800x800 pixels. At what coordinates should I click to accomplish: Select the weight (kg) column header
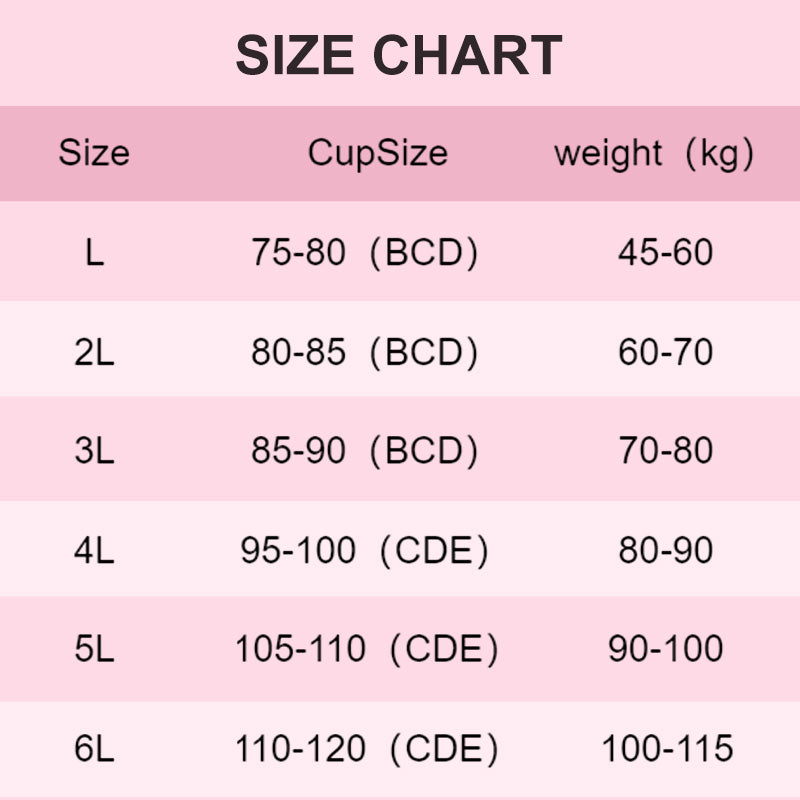click(654, 153)
